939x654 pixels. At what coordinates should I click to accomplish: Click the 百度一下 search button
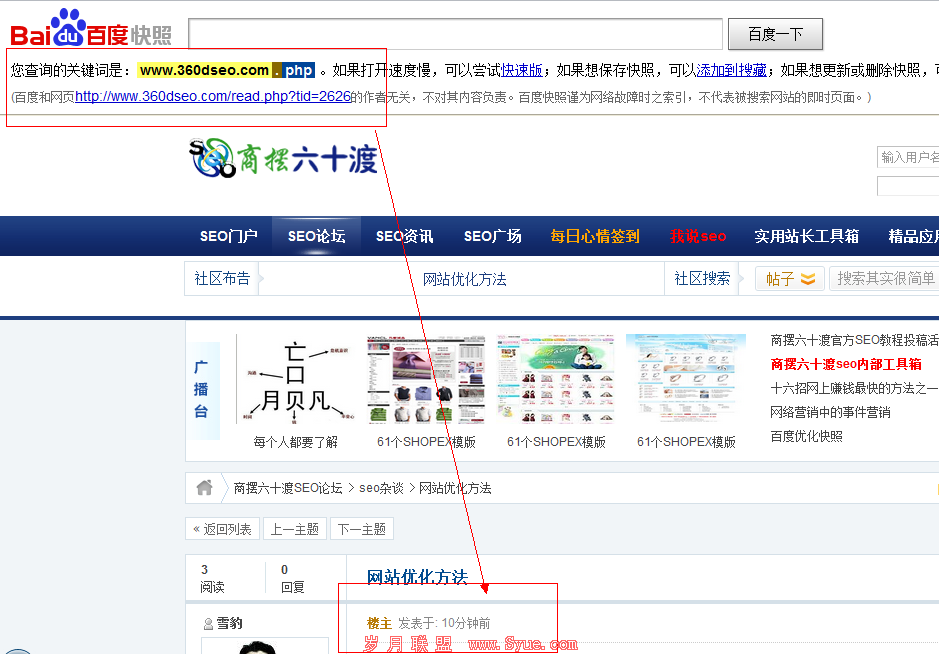point(775,34)
